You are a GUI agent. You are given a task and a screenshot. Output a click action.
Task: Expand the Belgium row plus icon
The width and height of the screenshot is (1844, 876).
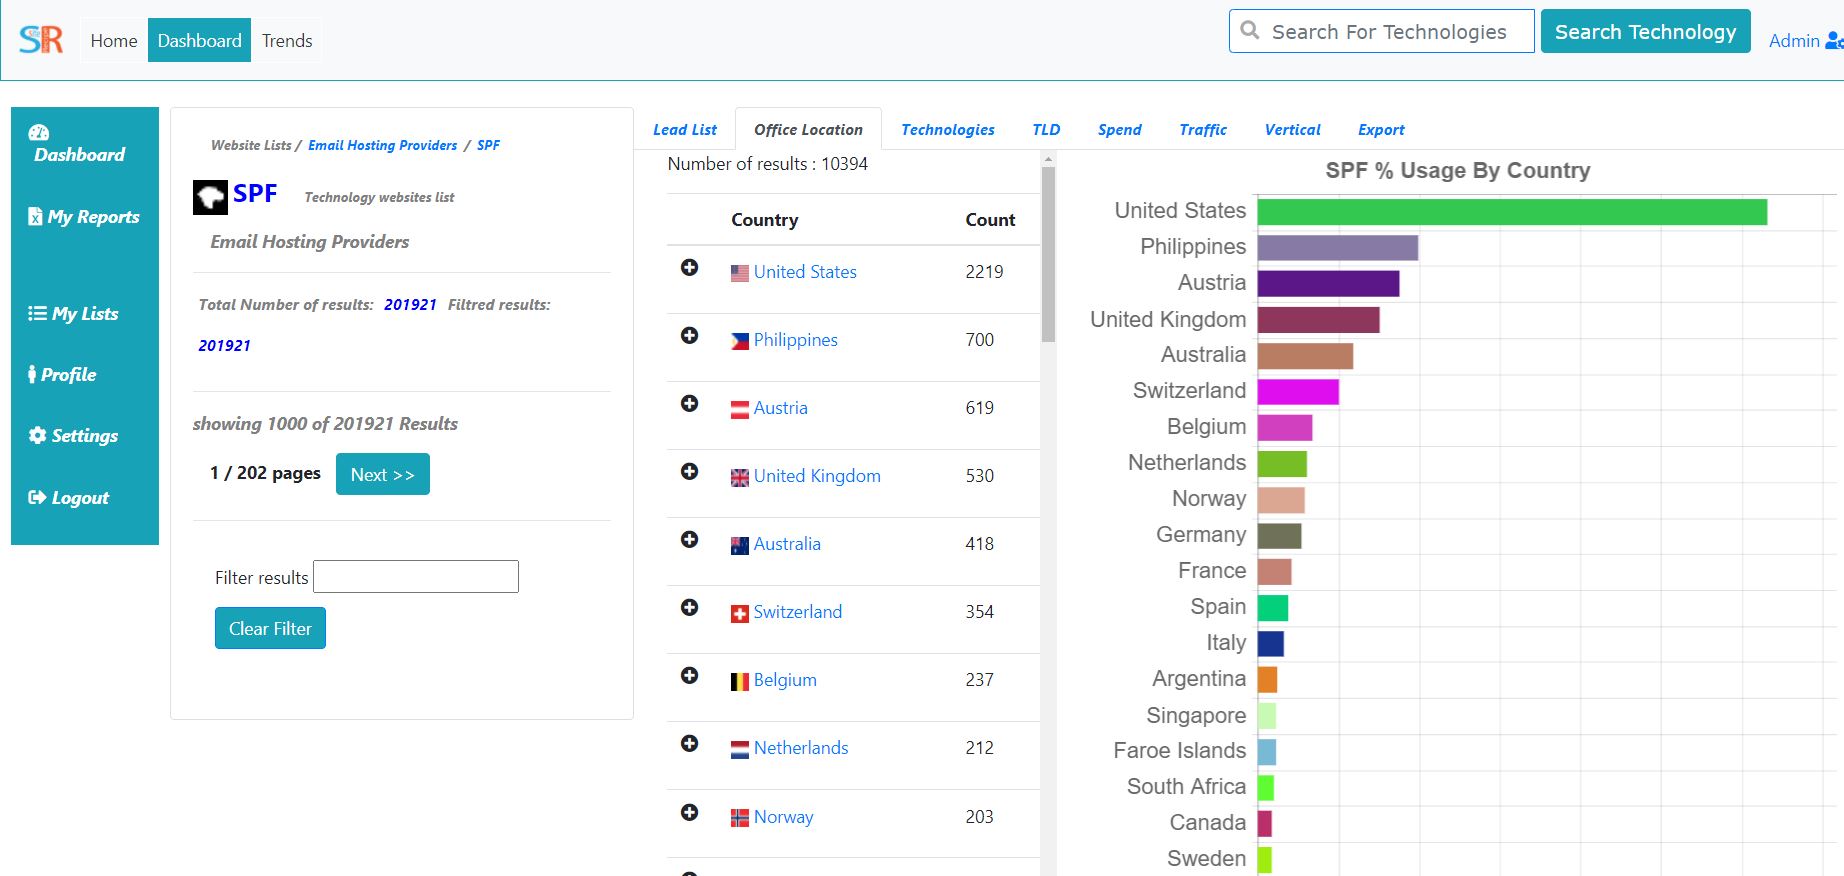point(689,675)
